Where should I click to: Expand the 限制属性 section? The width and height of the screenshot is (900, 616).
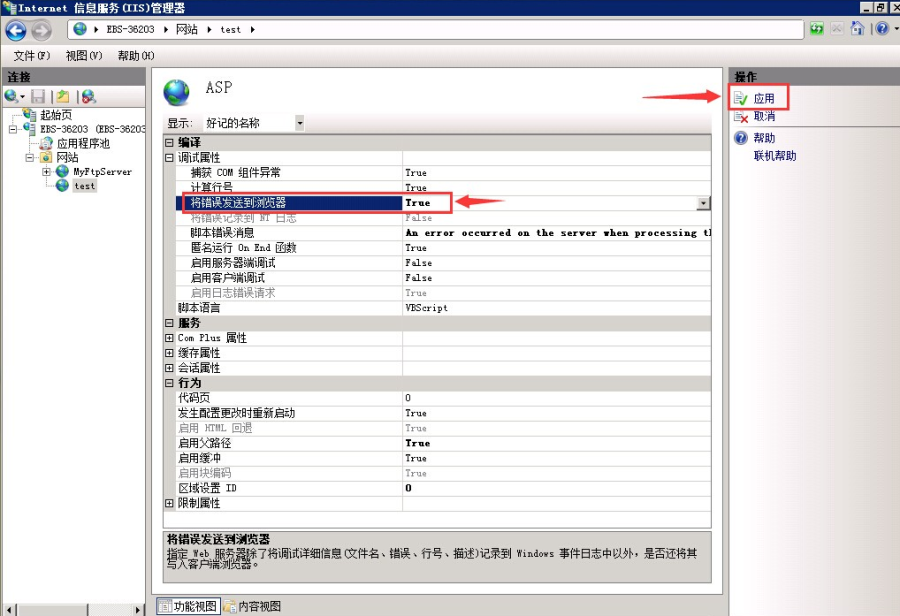coord(169,503)
